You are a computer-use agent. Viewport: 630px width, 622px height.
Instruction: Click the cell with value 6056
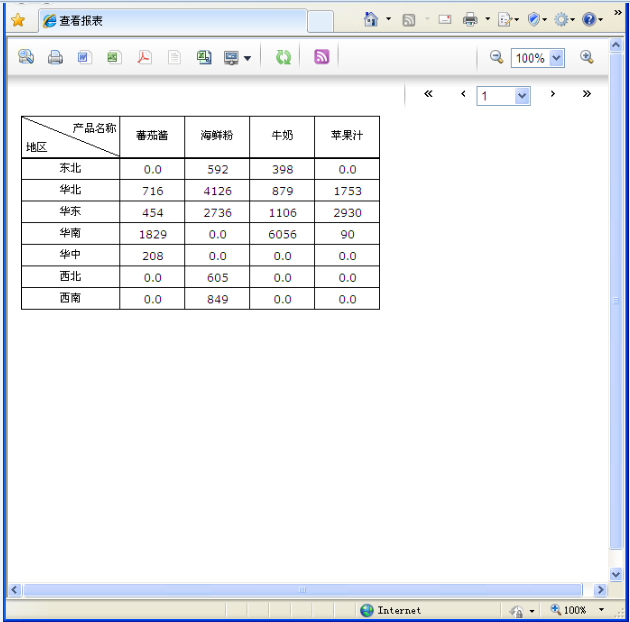[x=282, y=234]
